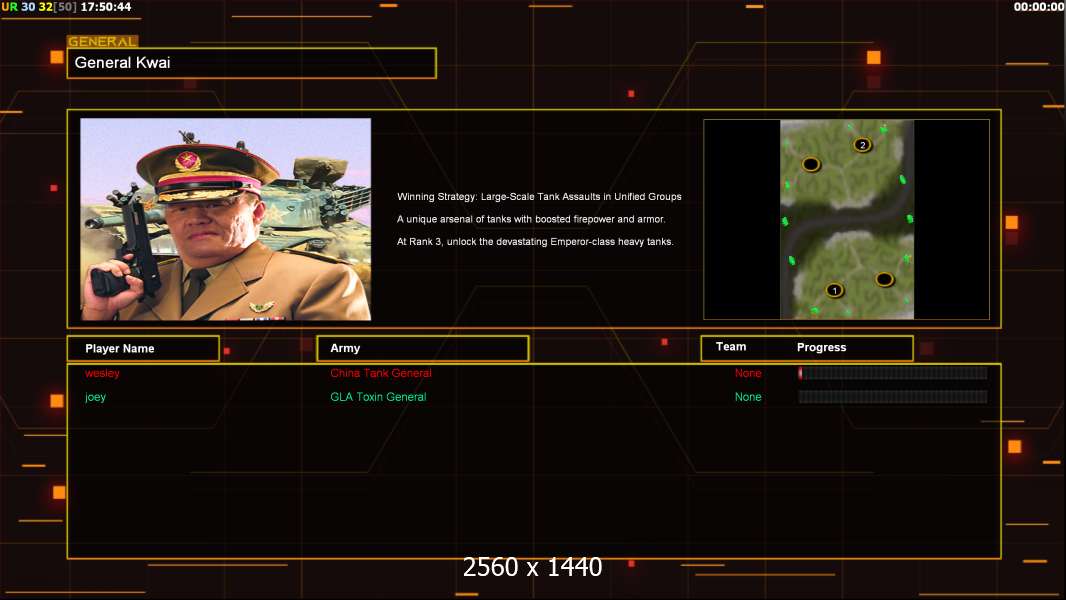Select the empty start marker beside marker 2
This screenshot has height=600, width=1066.
[x=810, y=164]
